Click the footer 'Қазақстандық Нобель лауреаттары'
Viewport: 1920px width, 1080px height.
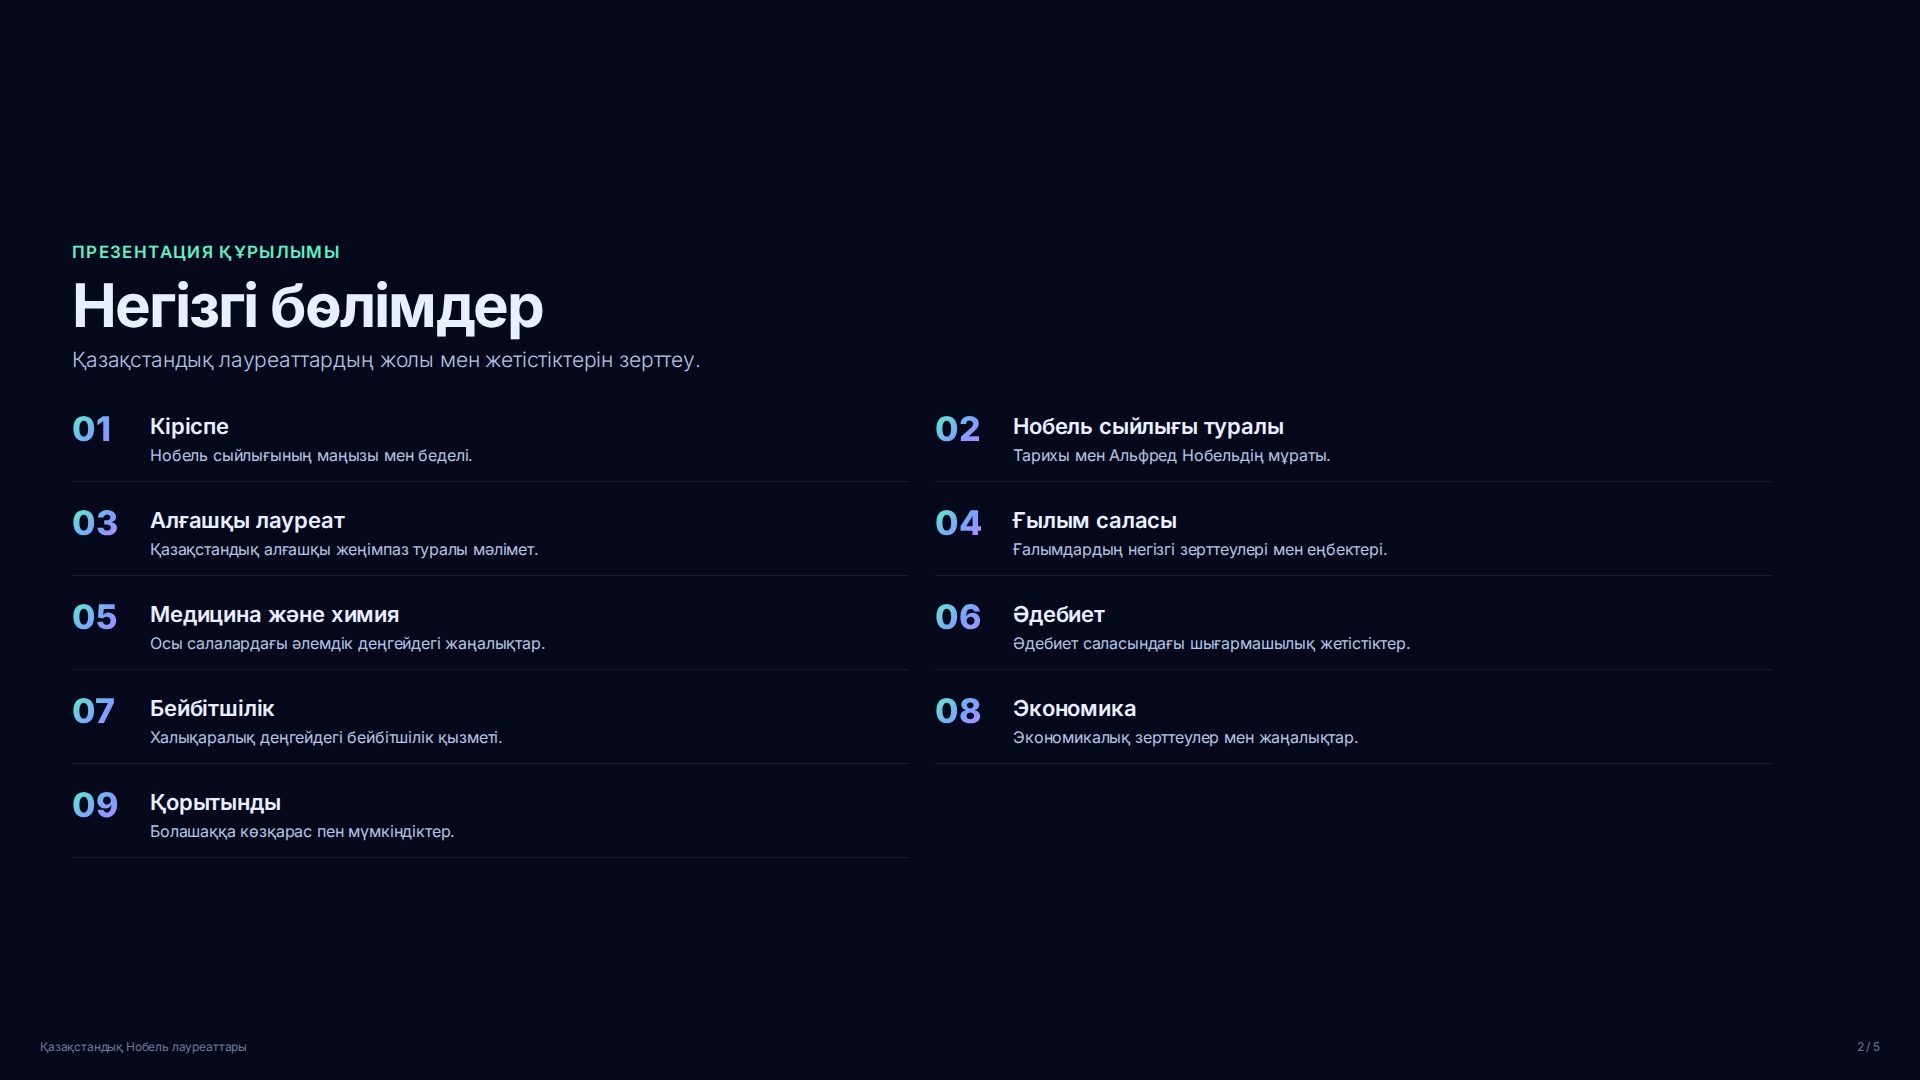[x=143, y=1047]
